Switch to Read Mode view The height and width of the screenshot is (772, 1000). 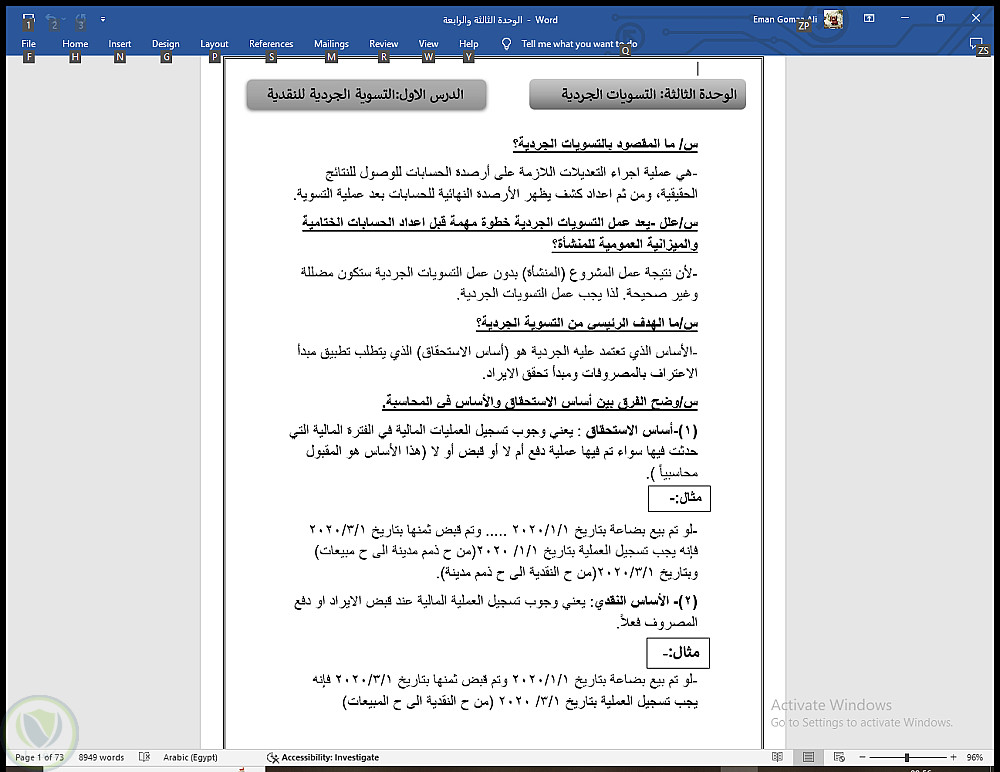pyautogui.click(x=777, y=757)
